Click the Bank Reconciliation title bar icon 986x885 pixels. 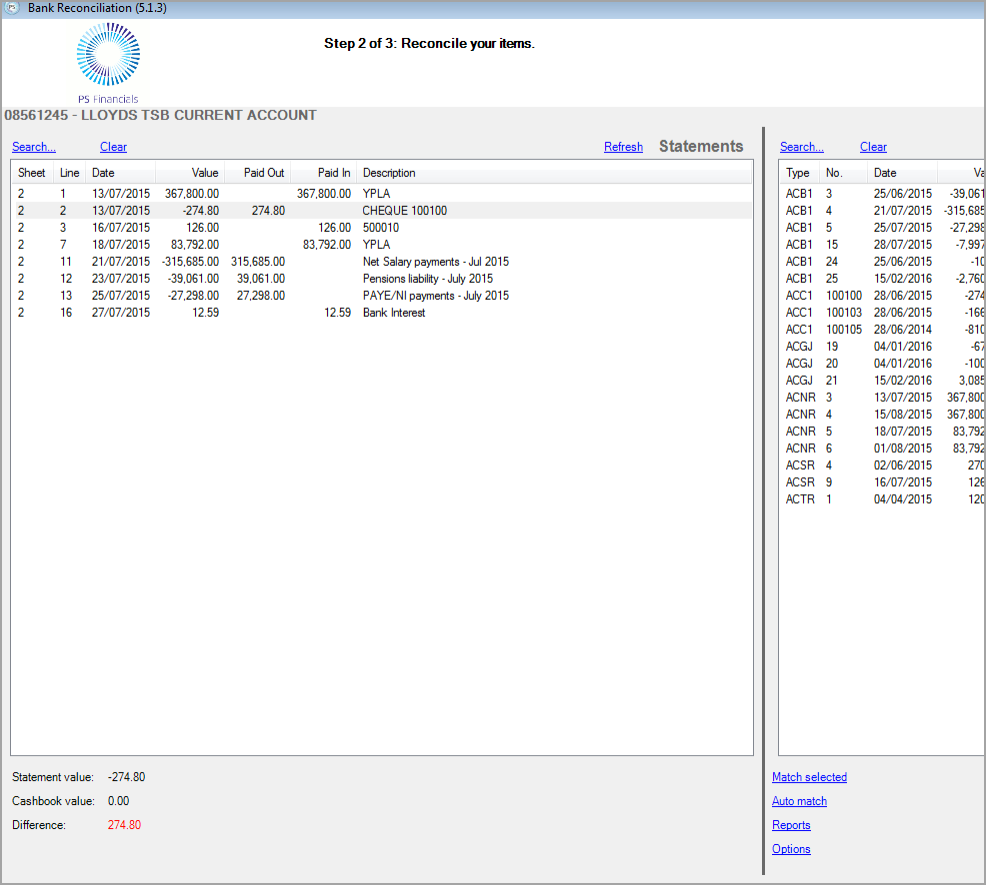[x=13, y=8]
